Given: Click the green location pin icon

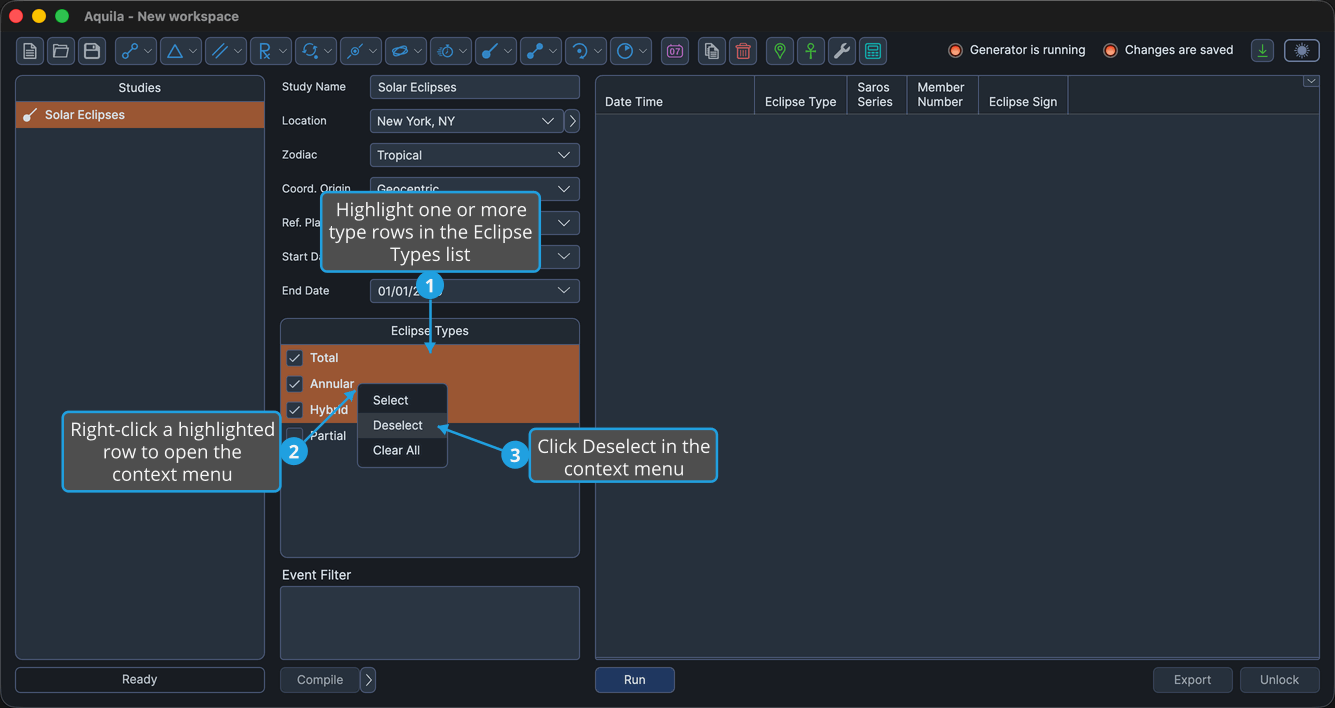Looking at the screenshot, I should (x=780, y=51).
